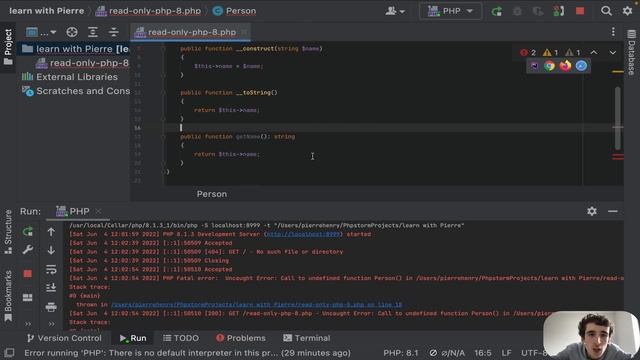Toggle tool window bars icon in bottom-left corner
This screenshot has width=640, height=360.
pyautogui.click(x=9, y=353)
